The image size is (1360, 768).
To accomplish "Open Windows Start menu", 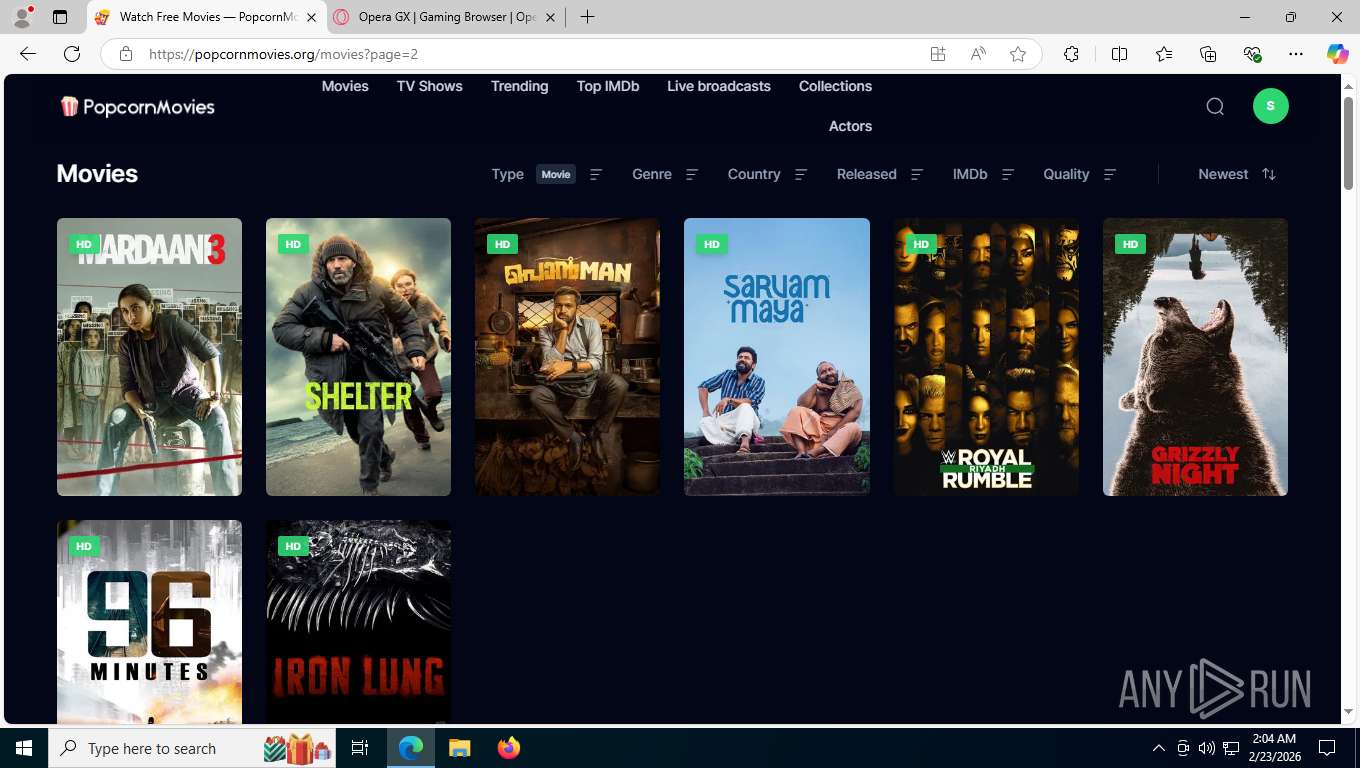I will [24, 748].
